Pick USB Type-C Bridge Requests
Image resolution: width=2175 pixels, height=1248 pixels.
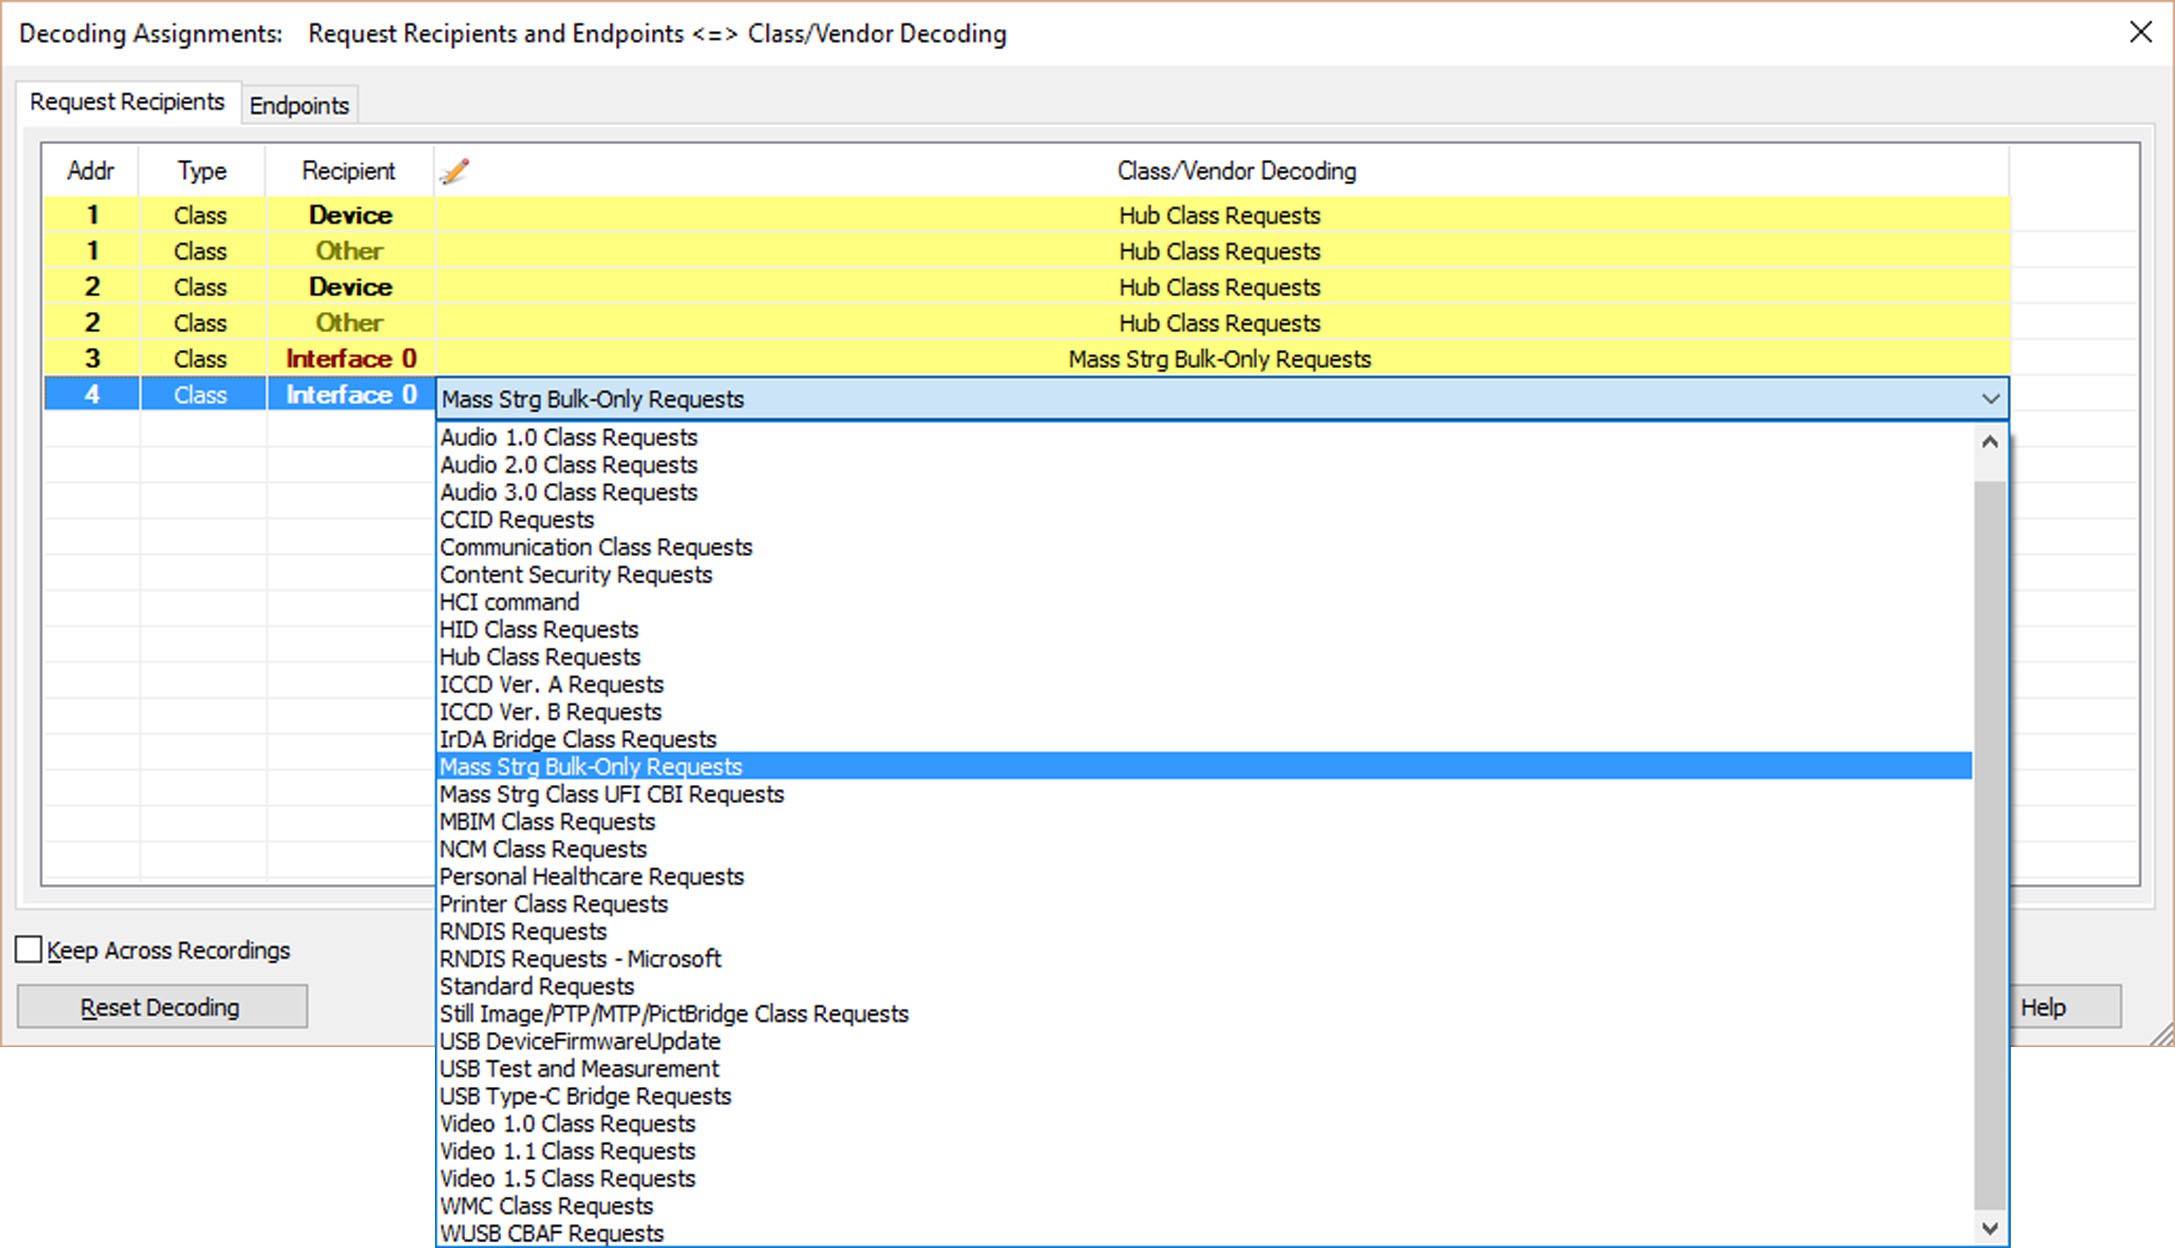[x=1205, y=1096]
